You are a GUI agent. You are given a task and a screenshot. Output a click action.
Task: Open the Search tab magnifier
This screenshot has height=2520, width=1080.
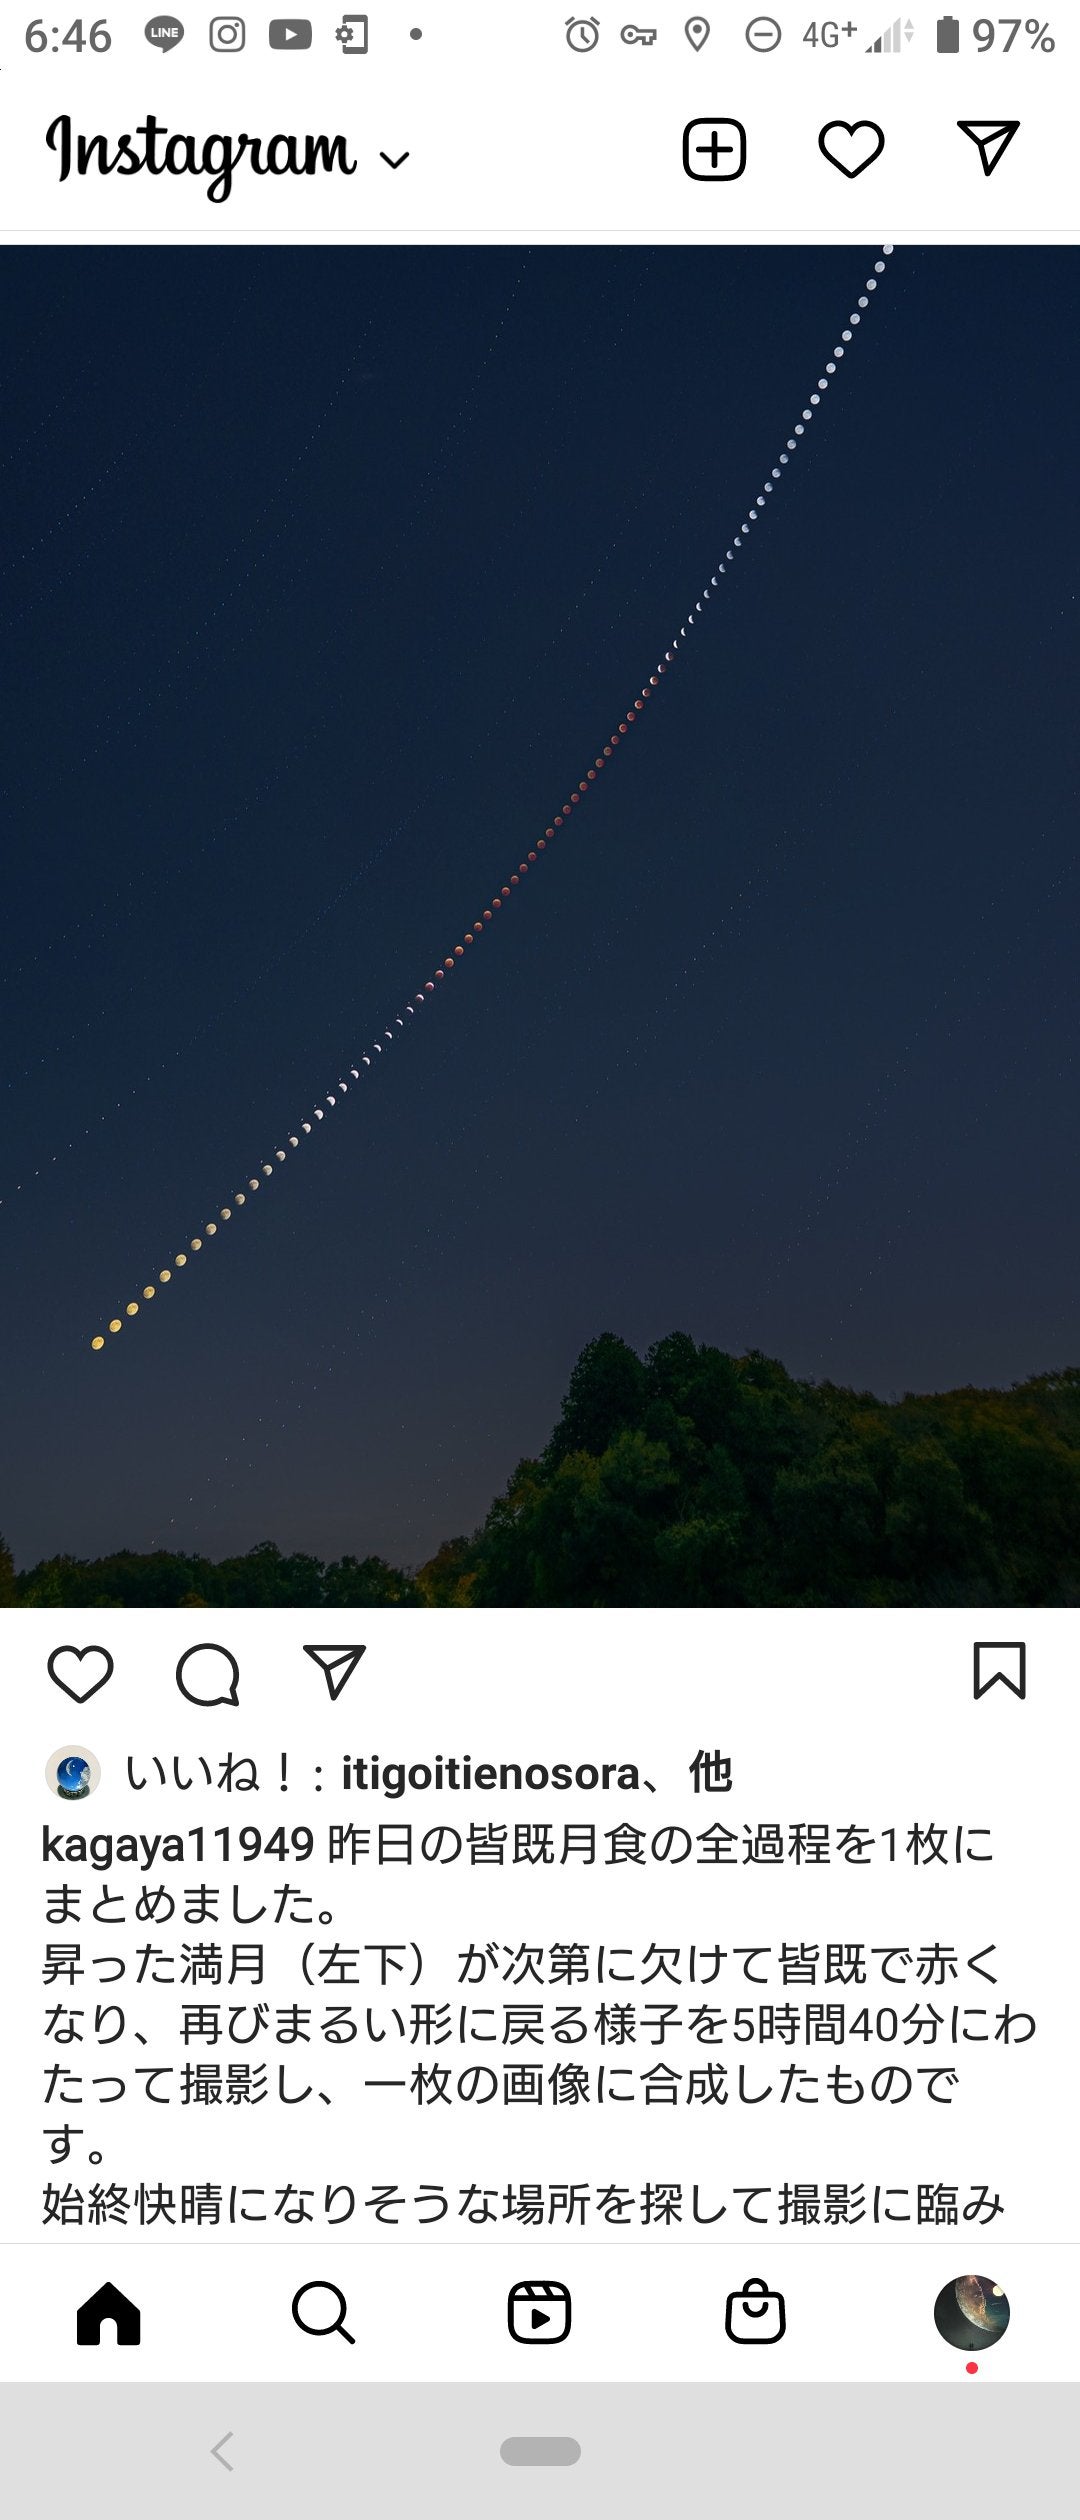323,2312
